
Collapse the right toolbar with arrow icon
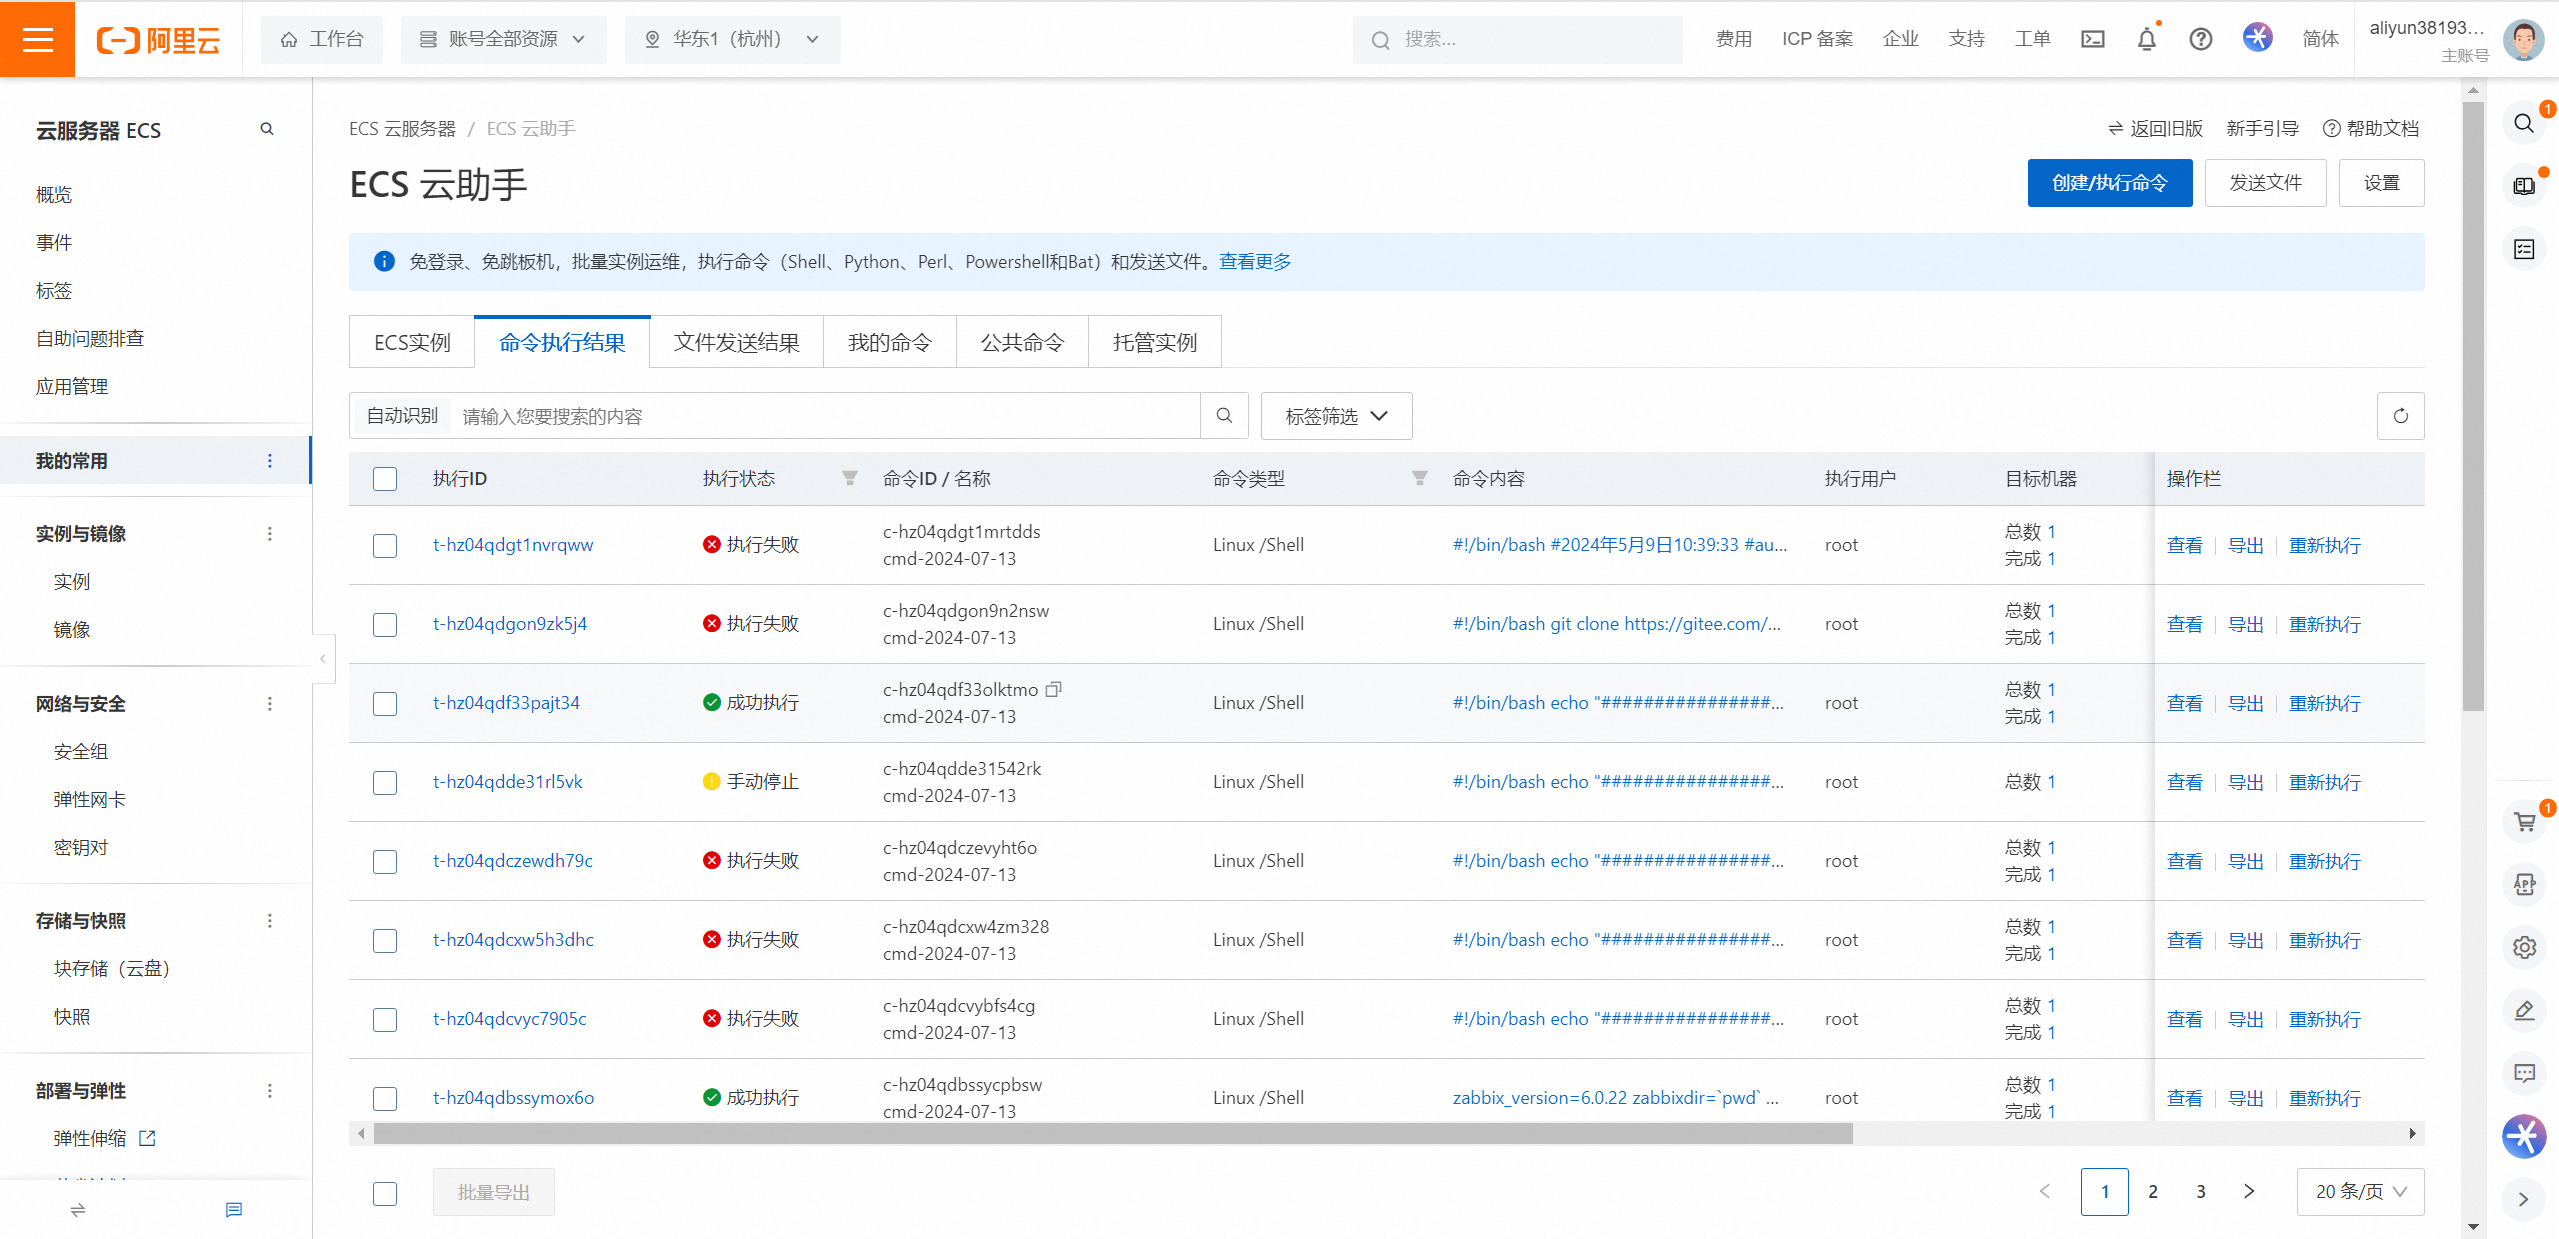[2524, 1199]
